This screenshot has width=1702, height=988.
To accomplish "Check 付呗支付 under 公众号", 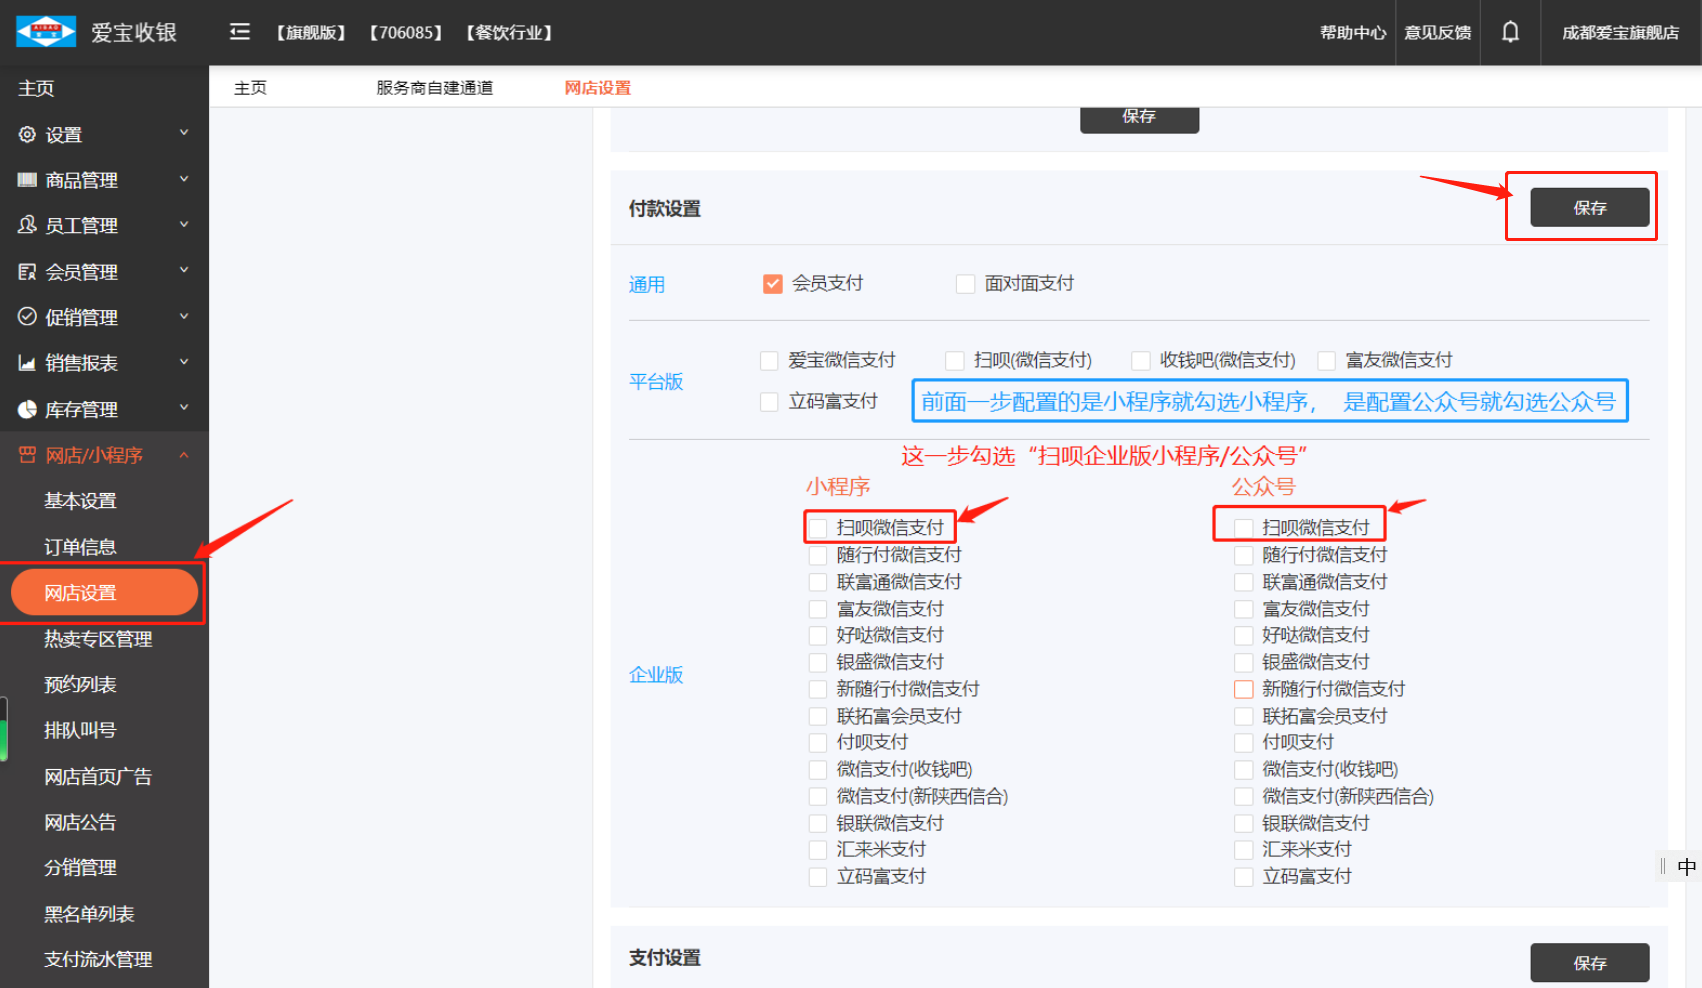I will [x=1243, y=743].
